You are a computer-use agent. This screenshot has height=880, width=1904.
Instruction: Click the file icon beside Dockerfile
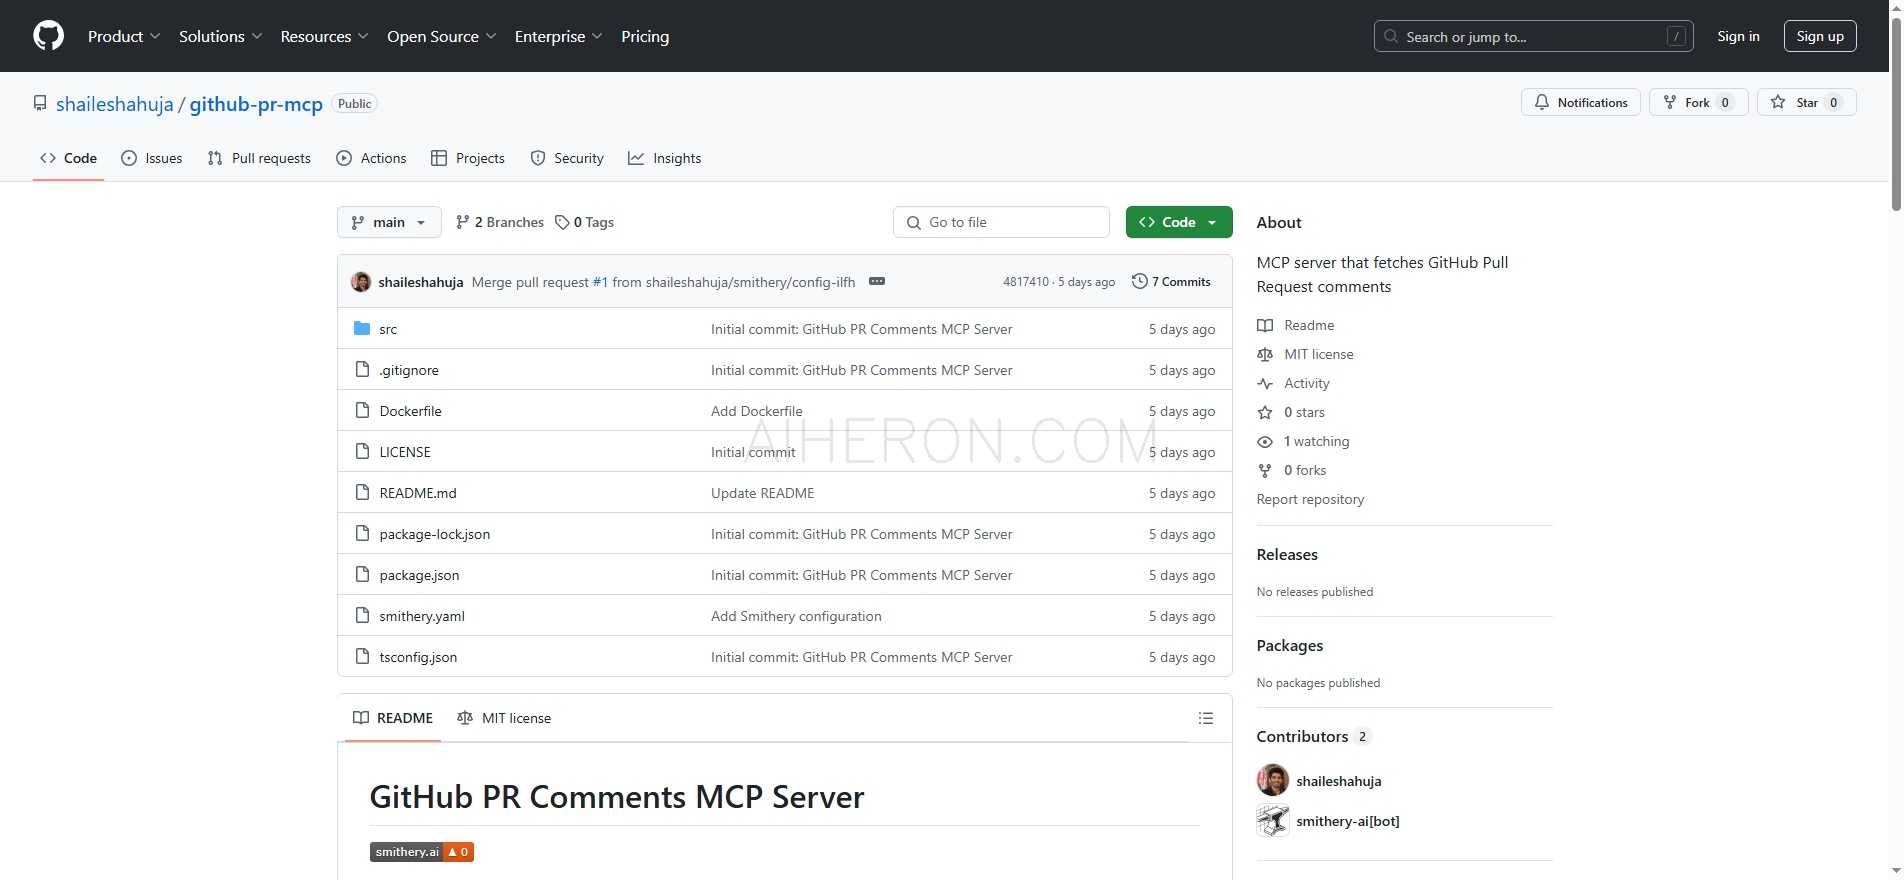pos(362,411)
